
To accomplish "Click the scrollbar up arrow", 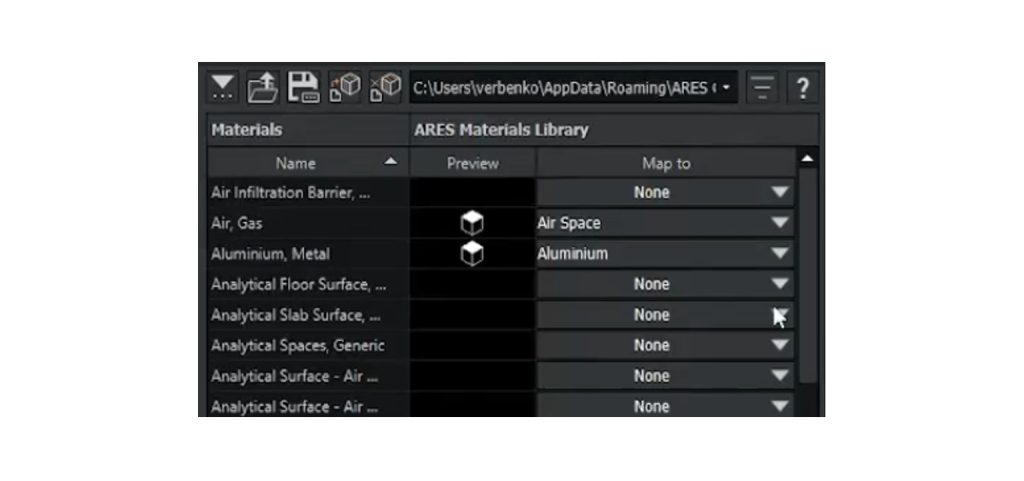I will pyautogui.click(x=807, y=160).
